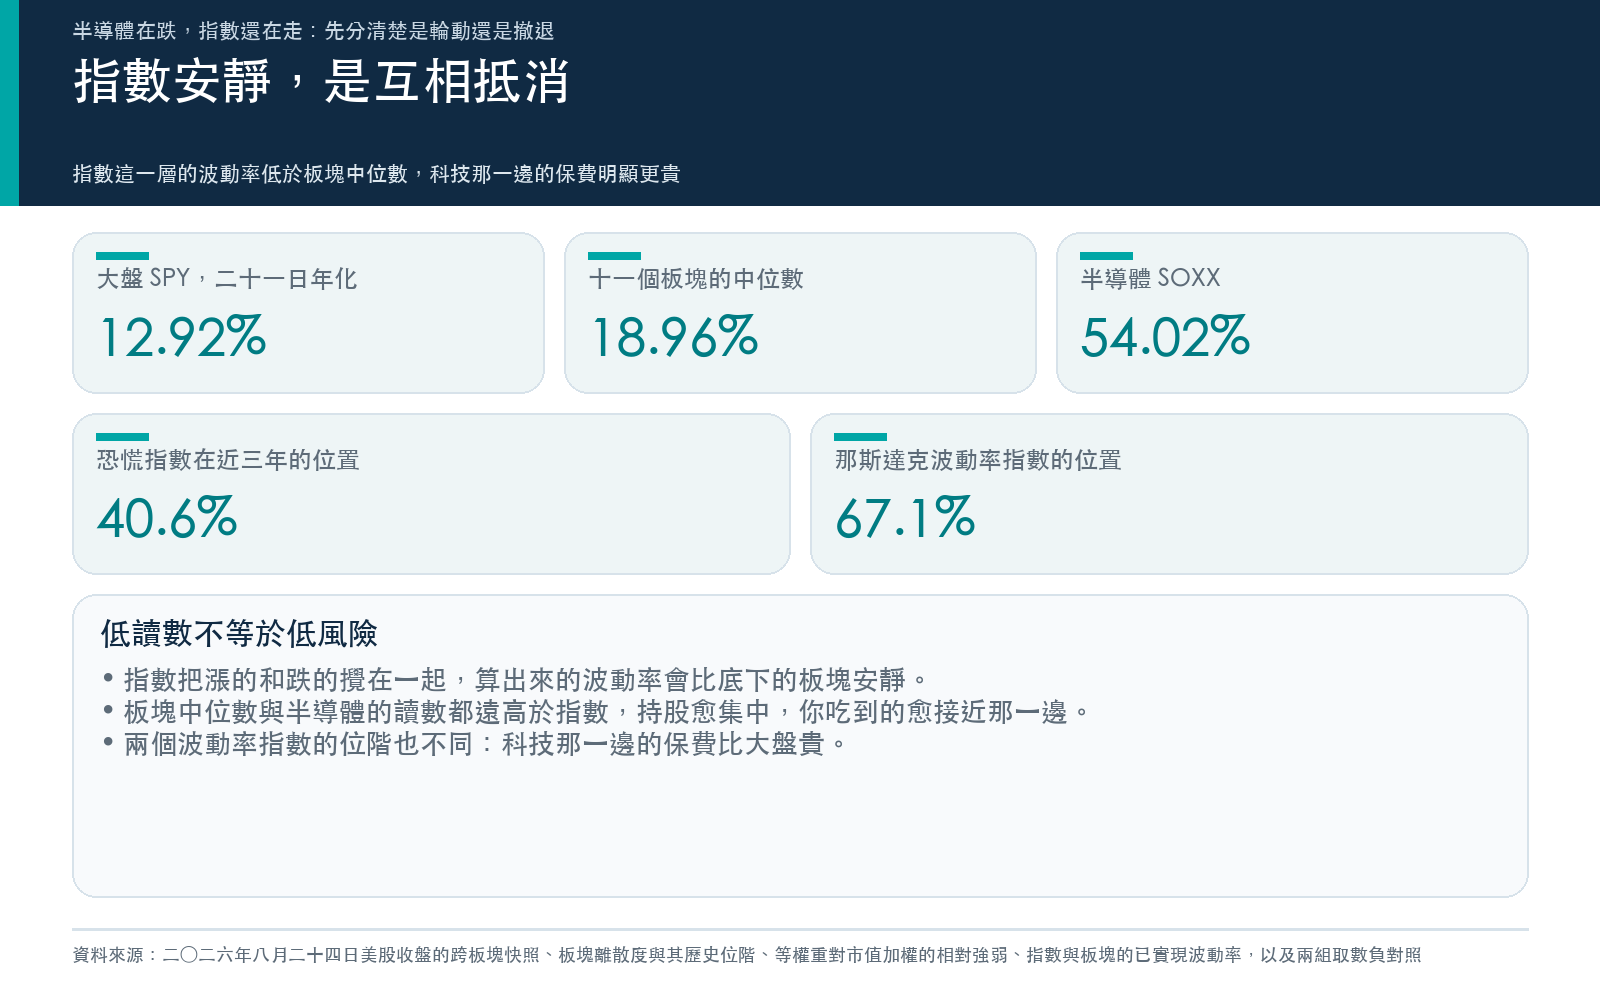Select the bullet starting 指數把漲的和跌的攪在一起
Viewport: 1600px width, 1000px height.
[x=514, y=680]
